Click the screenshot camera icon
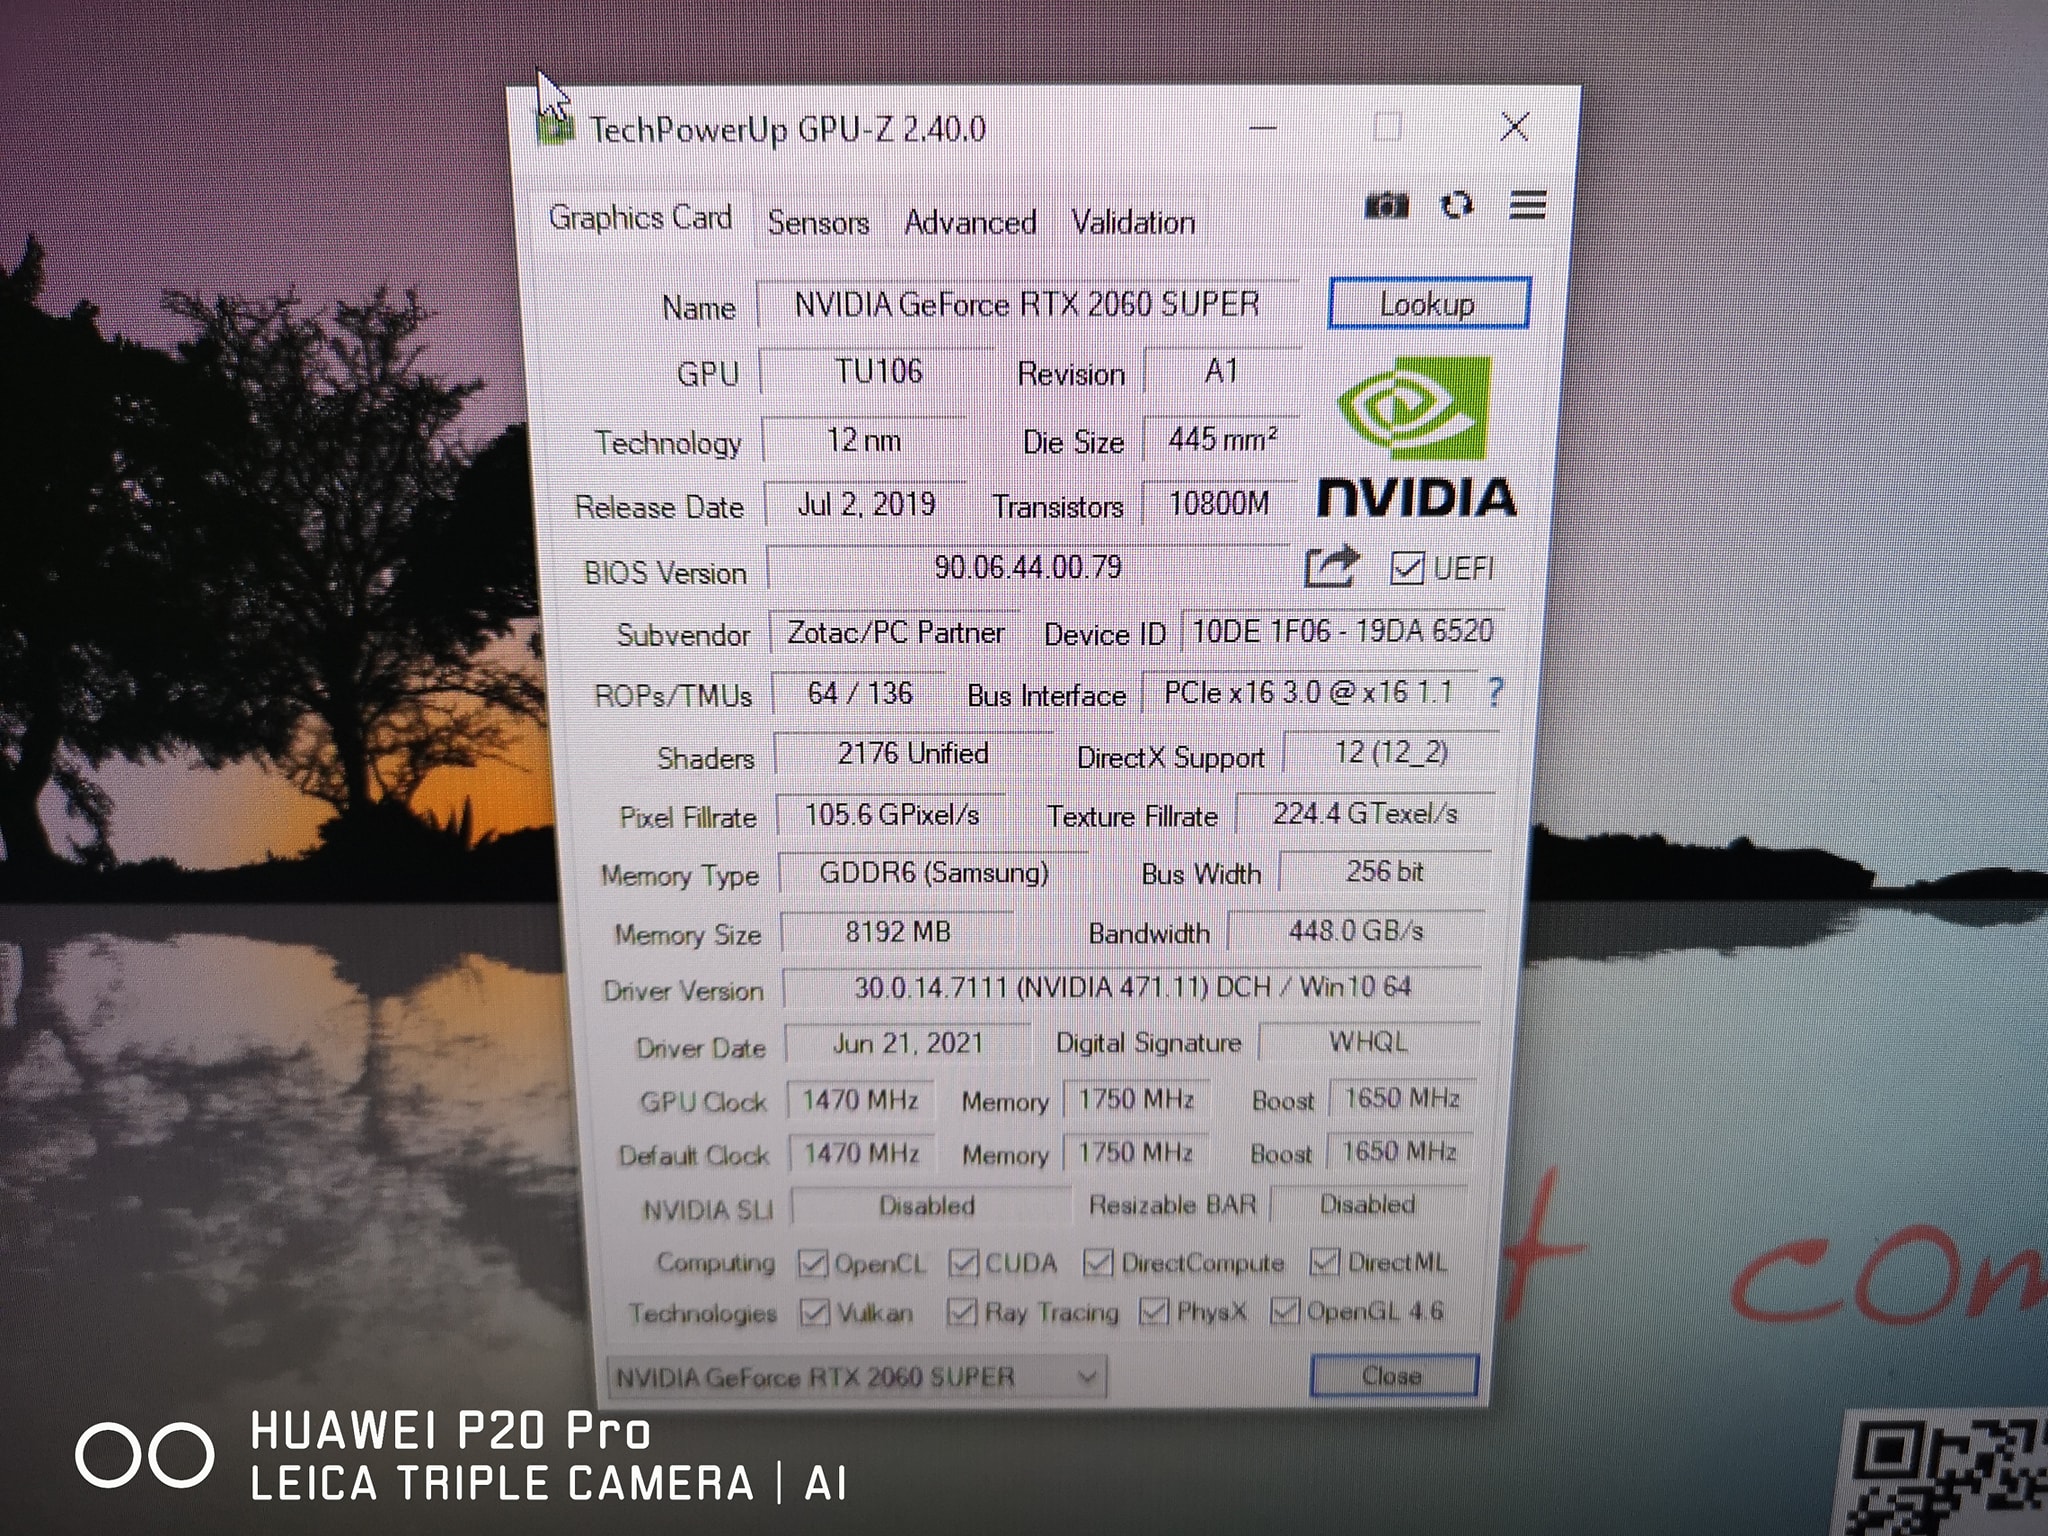This screenshot has height=1536, width=2048. [x=1386, y=206]
